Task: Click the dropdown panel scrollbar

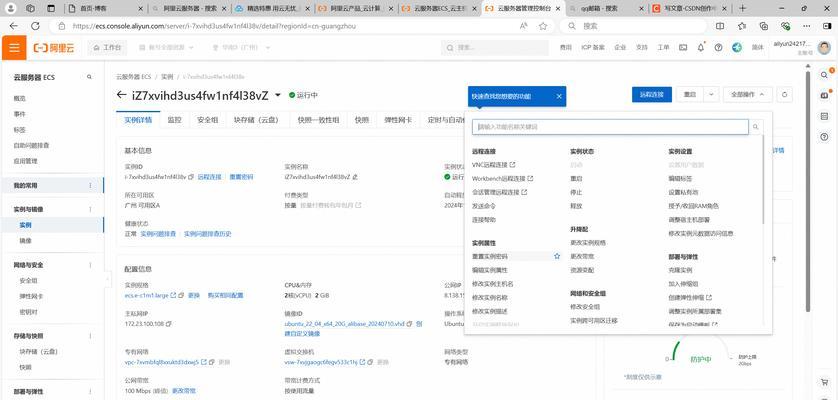Action: click(x=764, y=182)
